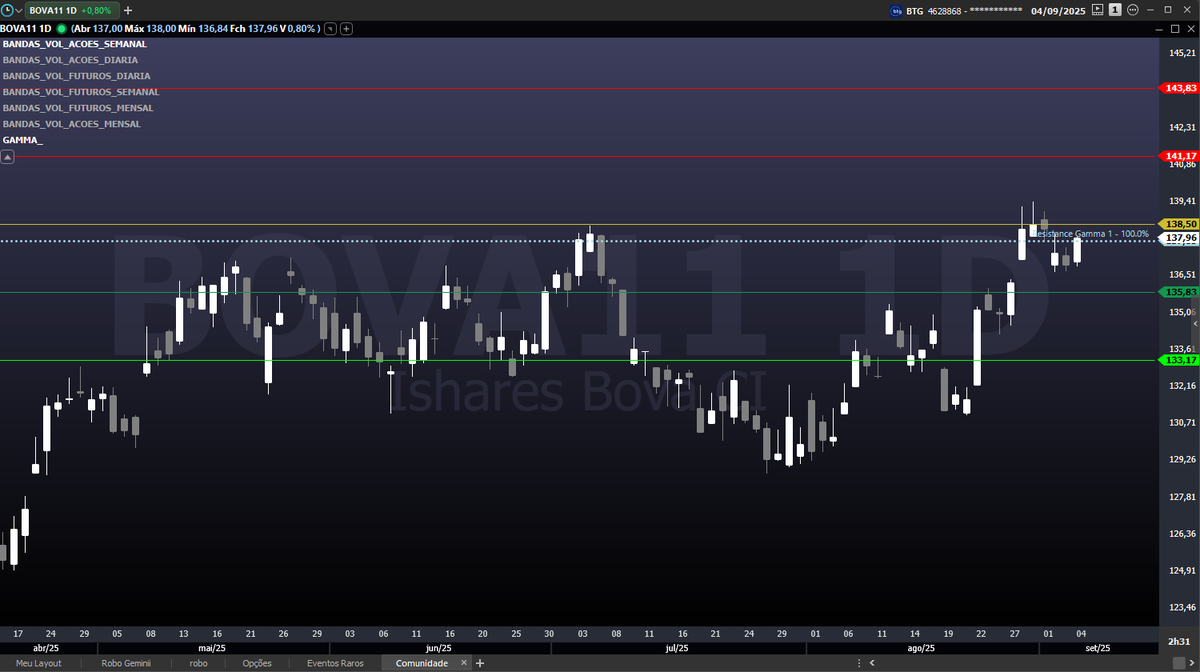This screenshot has height=672, width=1200.
Task: Click the green 135,83 price level tag
Action: (x=1179, y=292)
